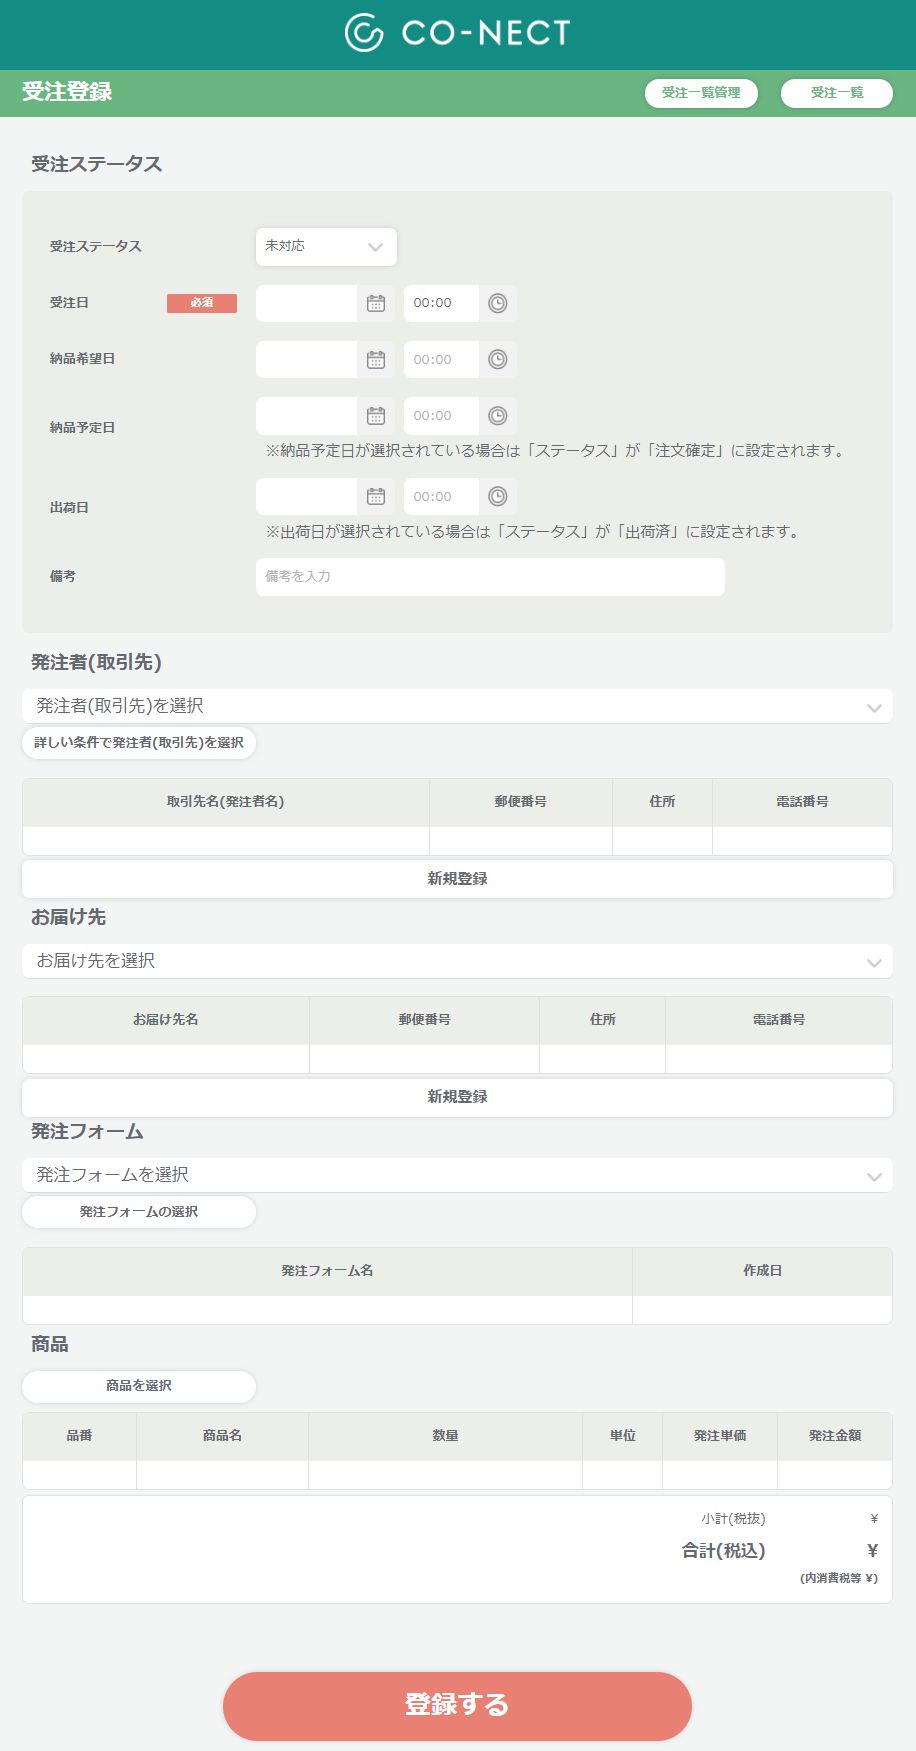Image resolution: width=916 pixels, height=1751 pixels.
Task: Click the 発注フォーム名 column header
Action: coord(327,1271)
